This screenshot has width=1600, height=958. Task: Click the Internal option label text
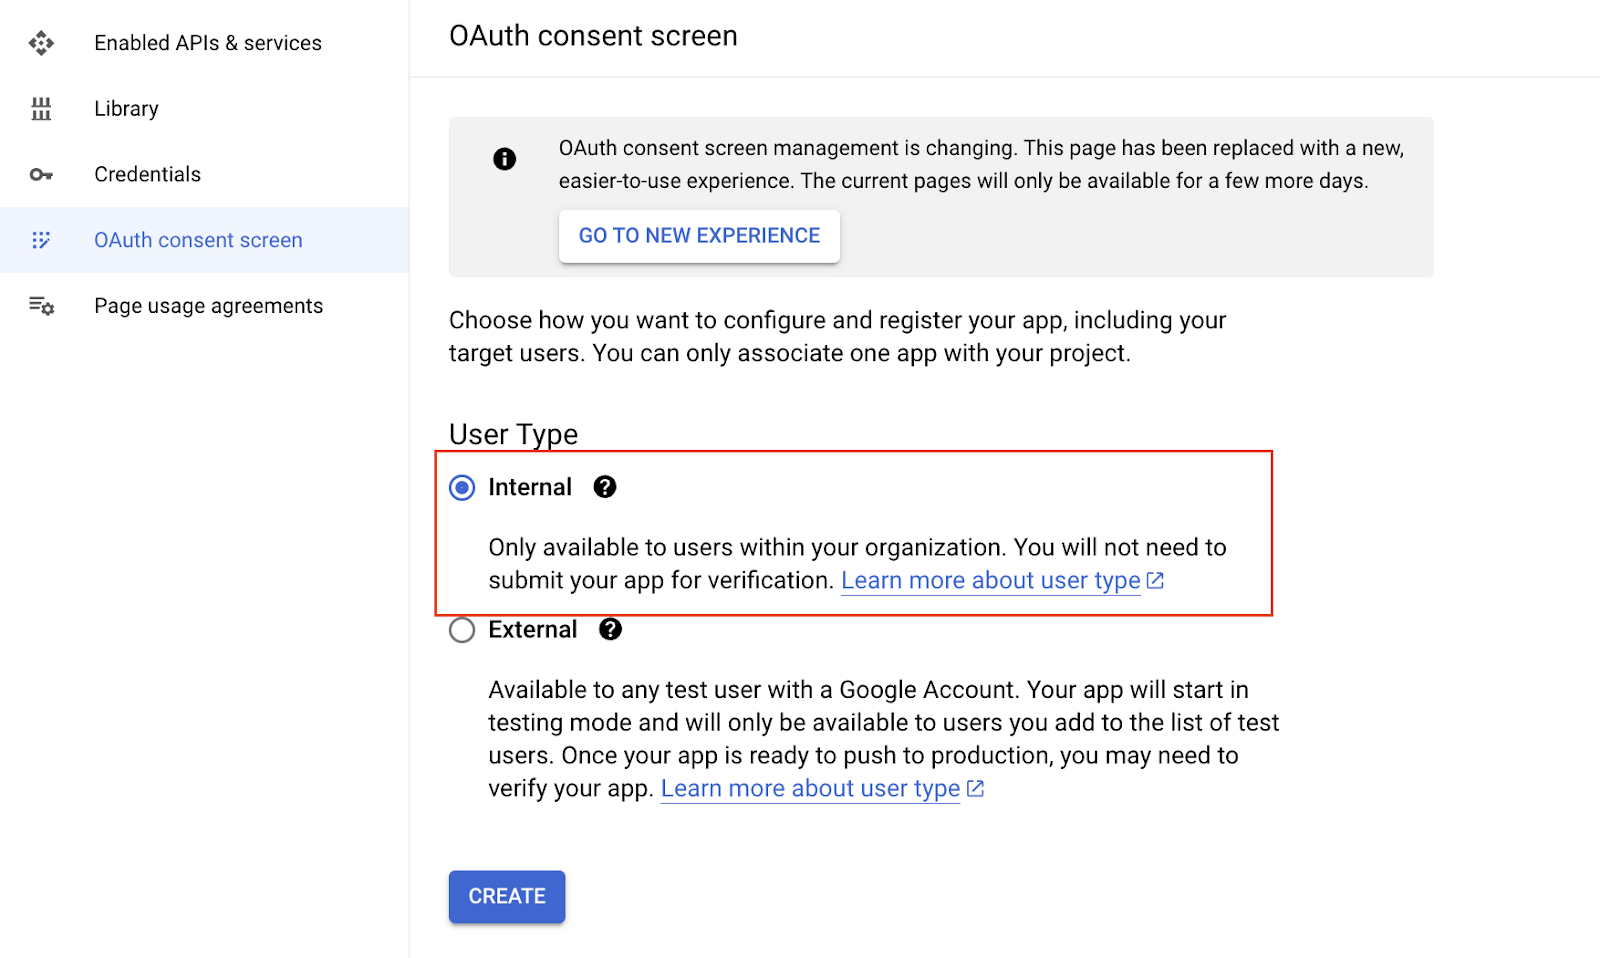[530, 488]
